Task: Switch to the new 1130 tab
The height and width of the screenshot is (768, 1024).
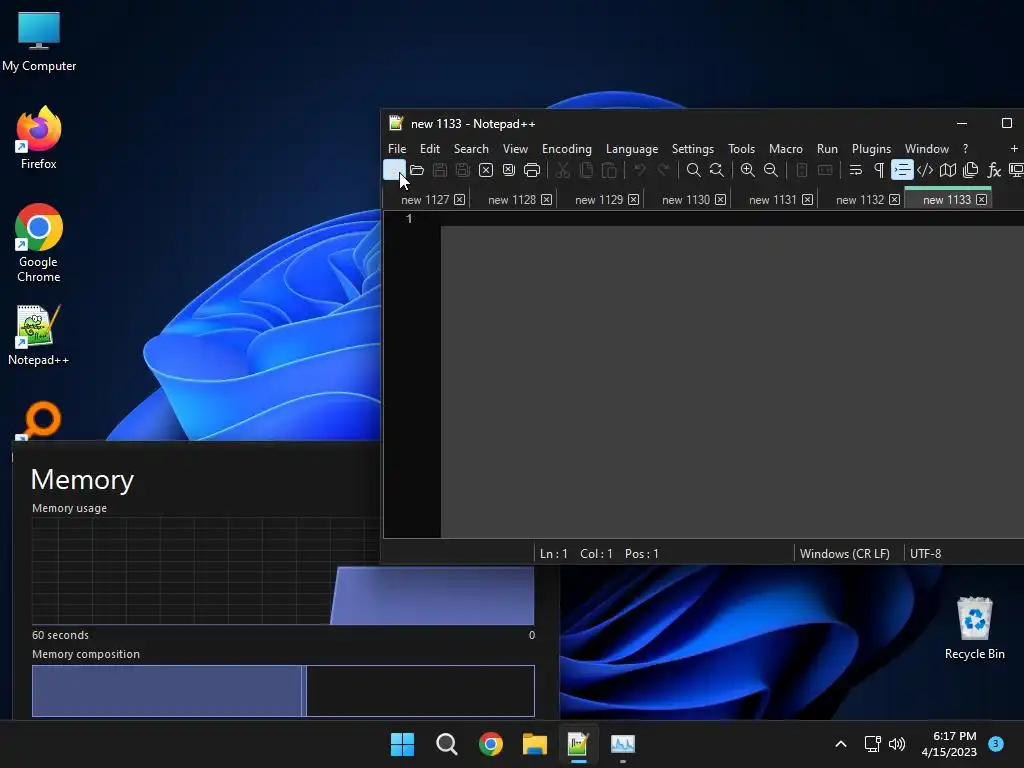Action: point(686,200)
